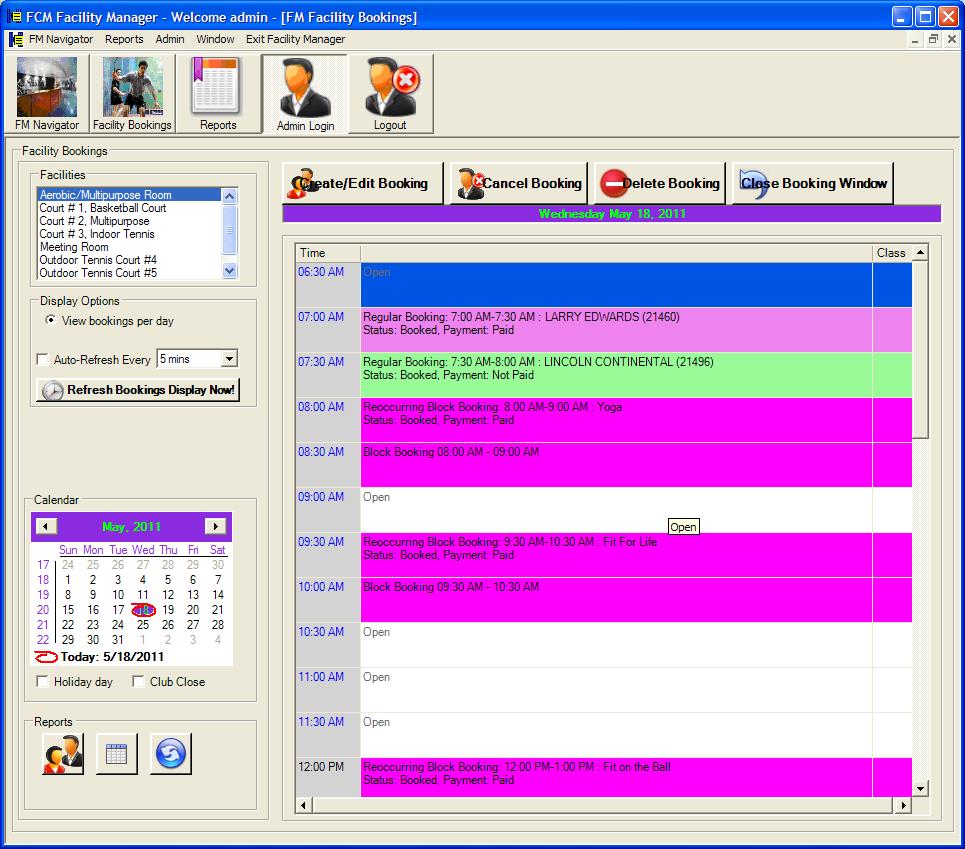
Task: Click Refresh Bookings Display Now button
Action: tap(138, 390)
